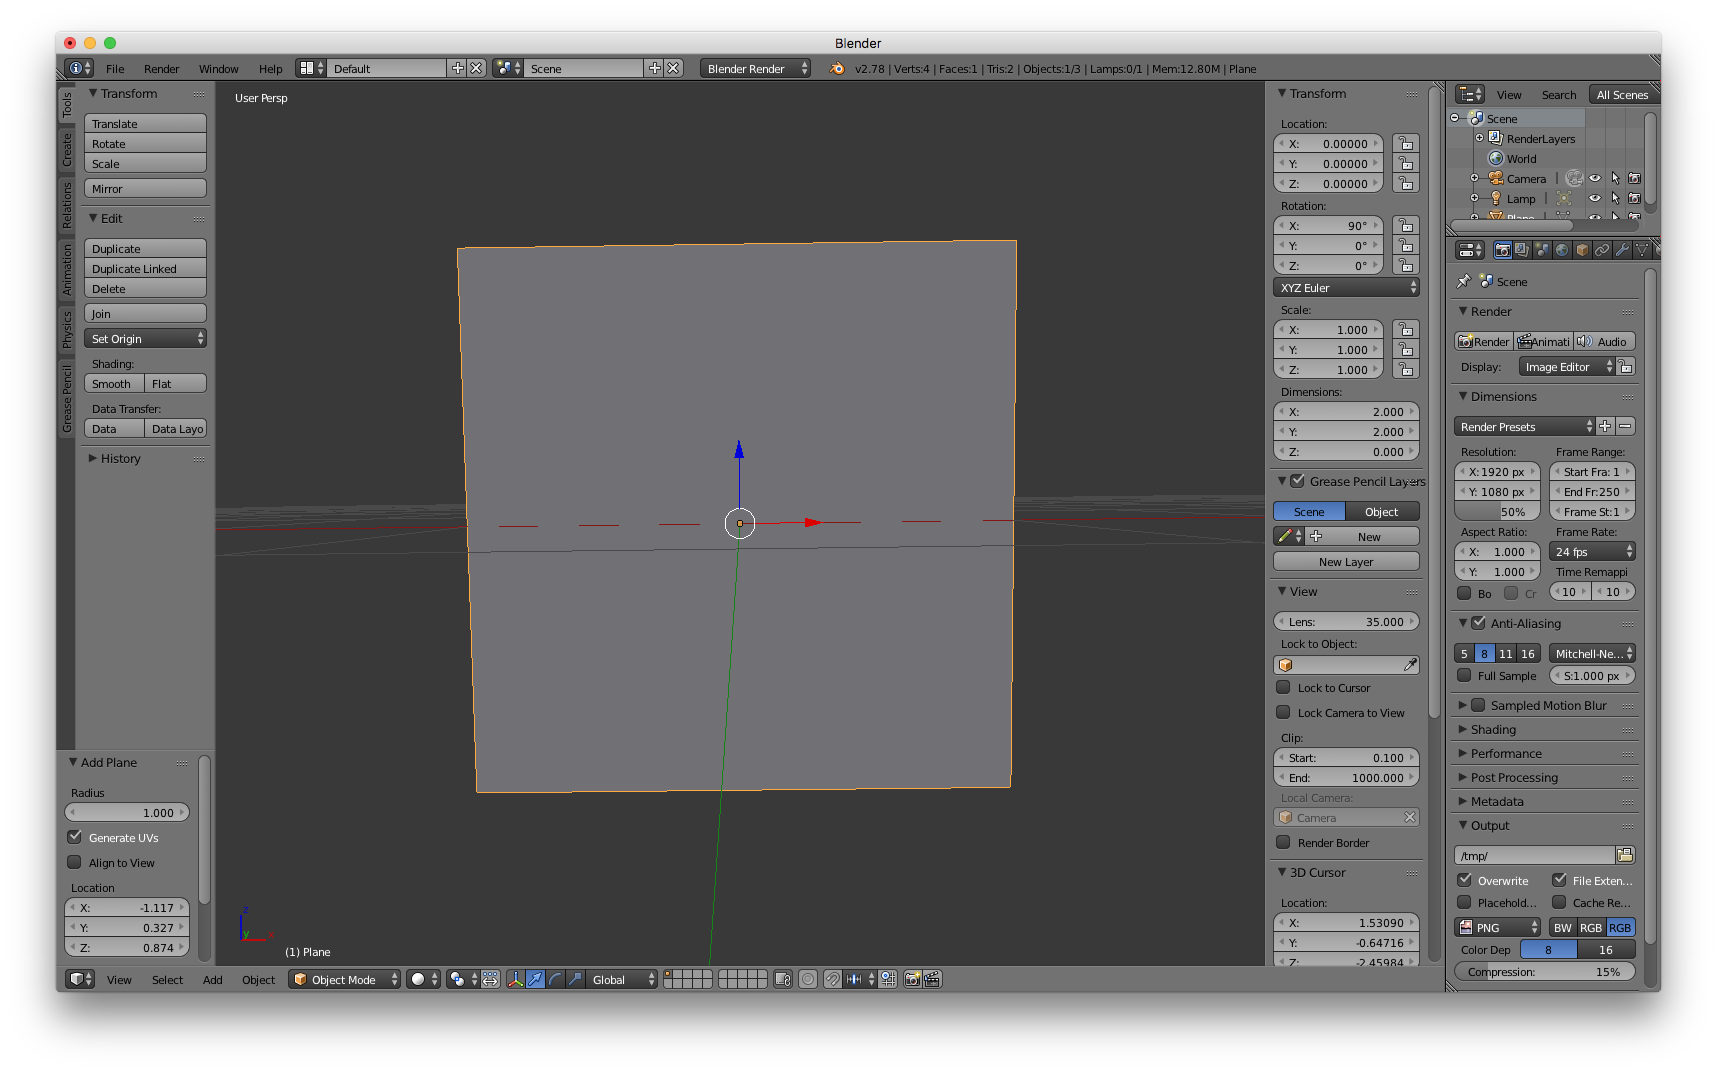Enable the Align to View checkbox
This screenshot has width=1717, height=1072.
pyautogui.click(x=75, y=862)
